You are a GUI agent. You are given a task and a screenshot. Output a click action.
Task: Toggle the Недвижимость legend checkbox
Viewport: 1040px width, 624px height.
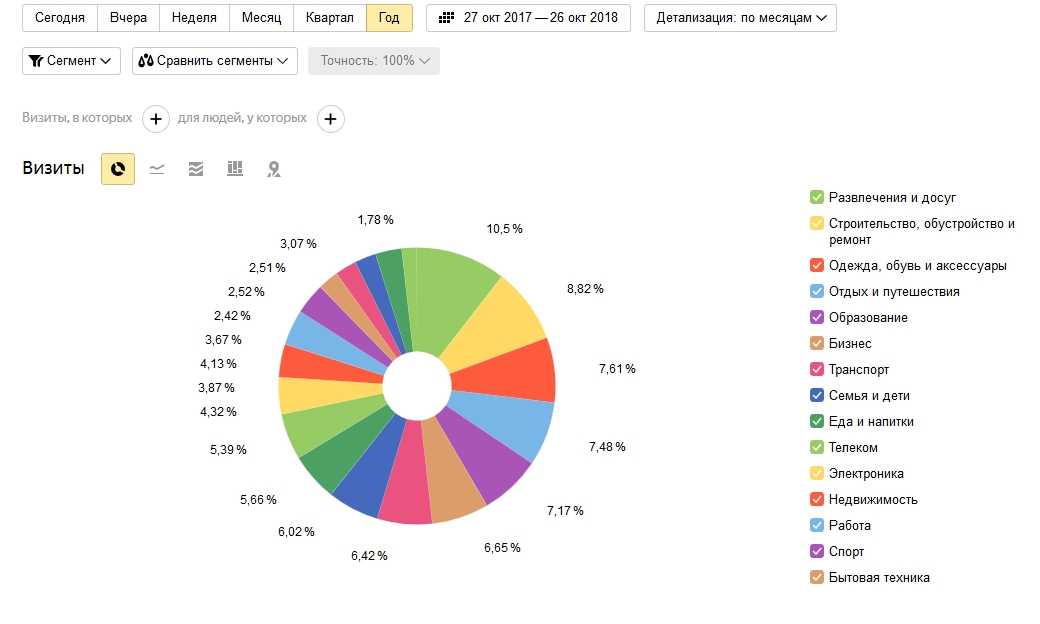click(x=816, y=499)
